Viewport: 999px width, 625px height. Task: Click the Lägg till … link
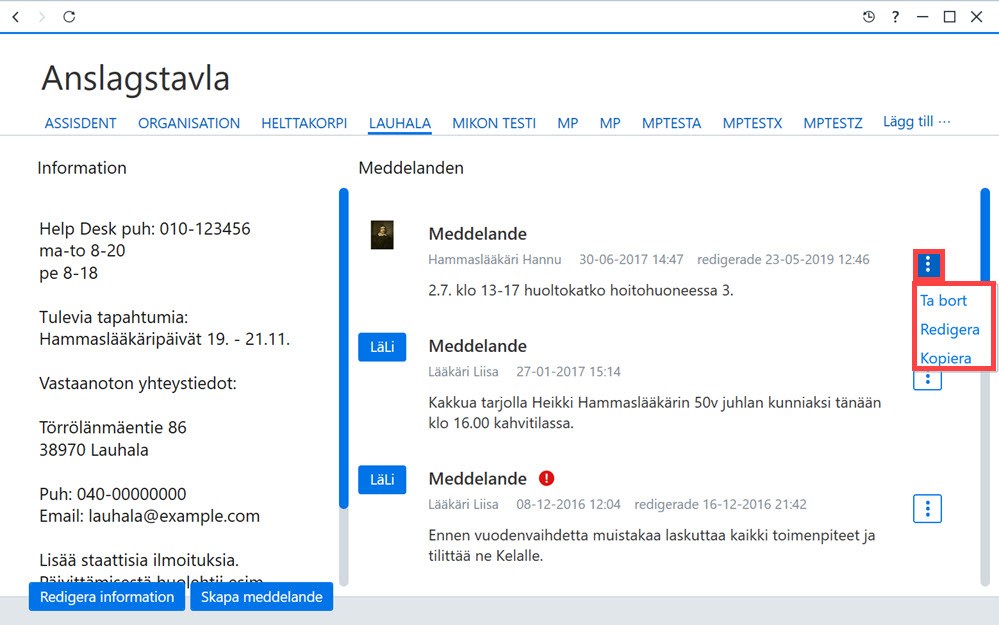(916, 122)
